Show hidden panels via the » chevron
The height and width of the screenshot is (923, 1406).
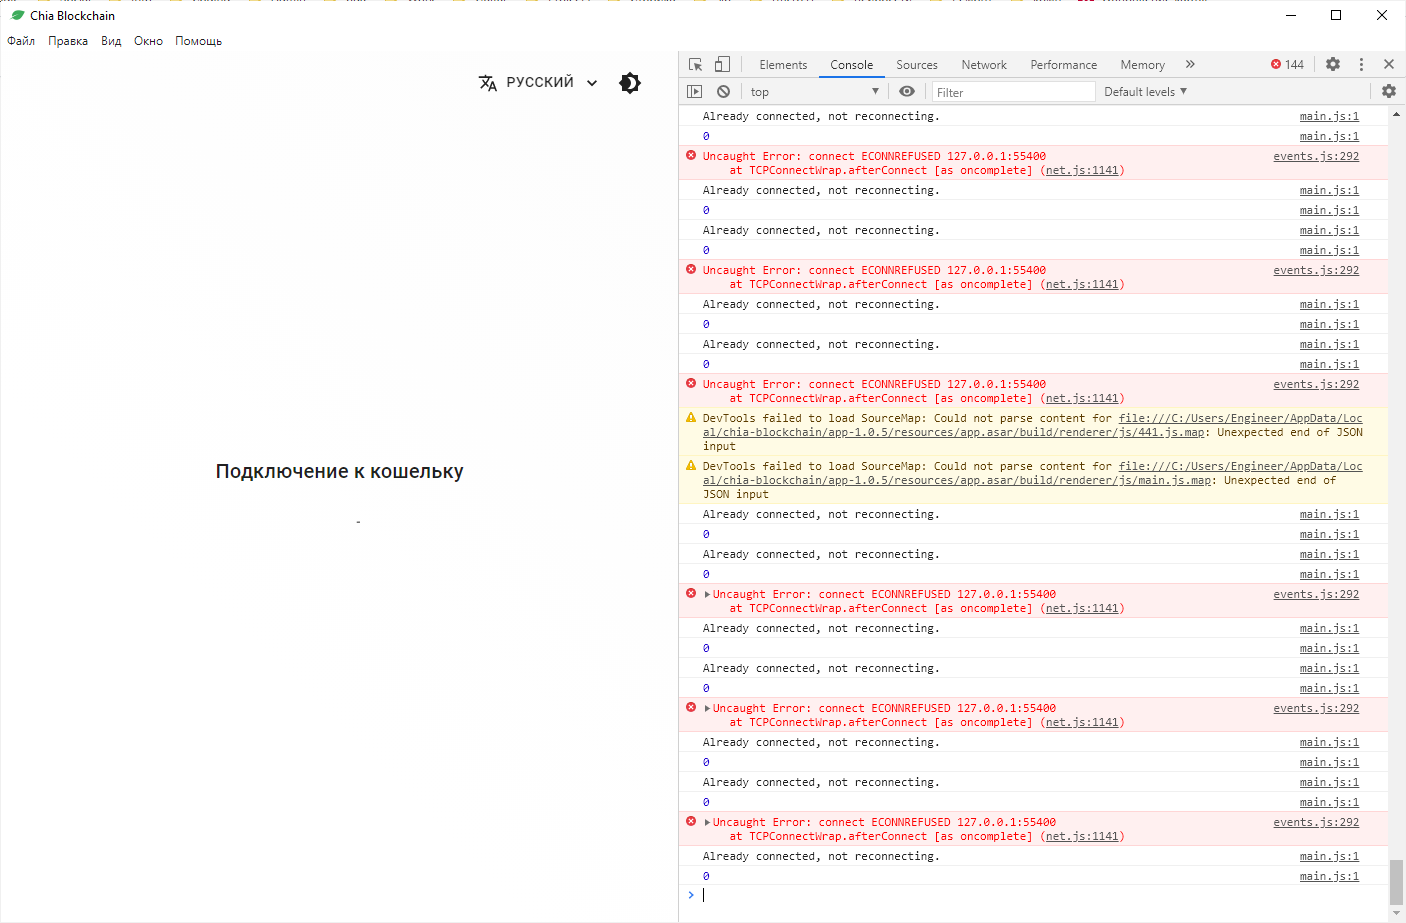click(1190, 63)
